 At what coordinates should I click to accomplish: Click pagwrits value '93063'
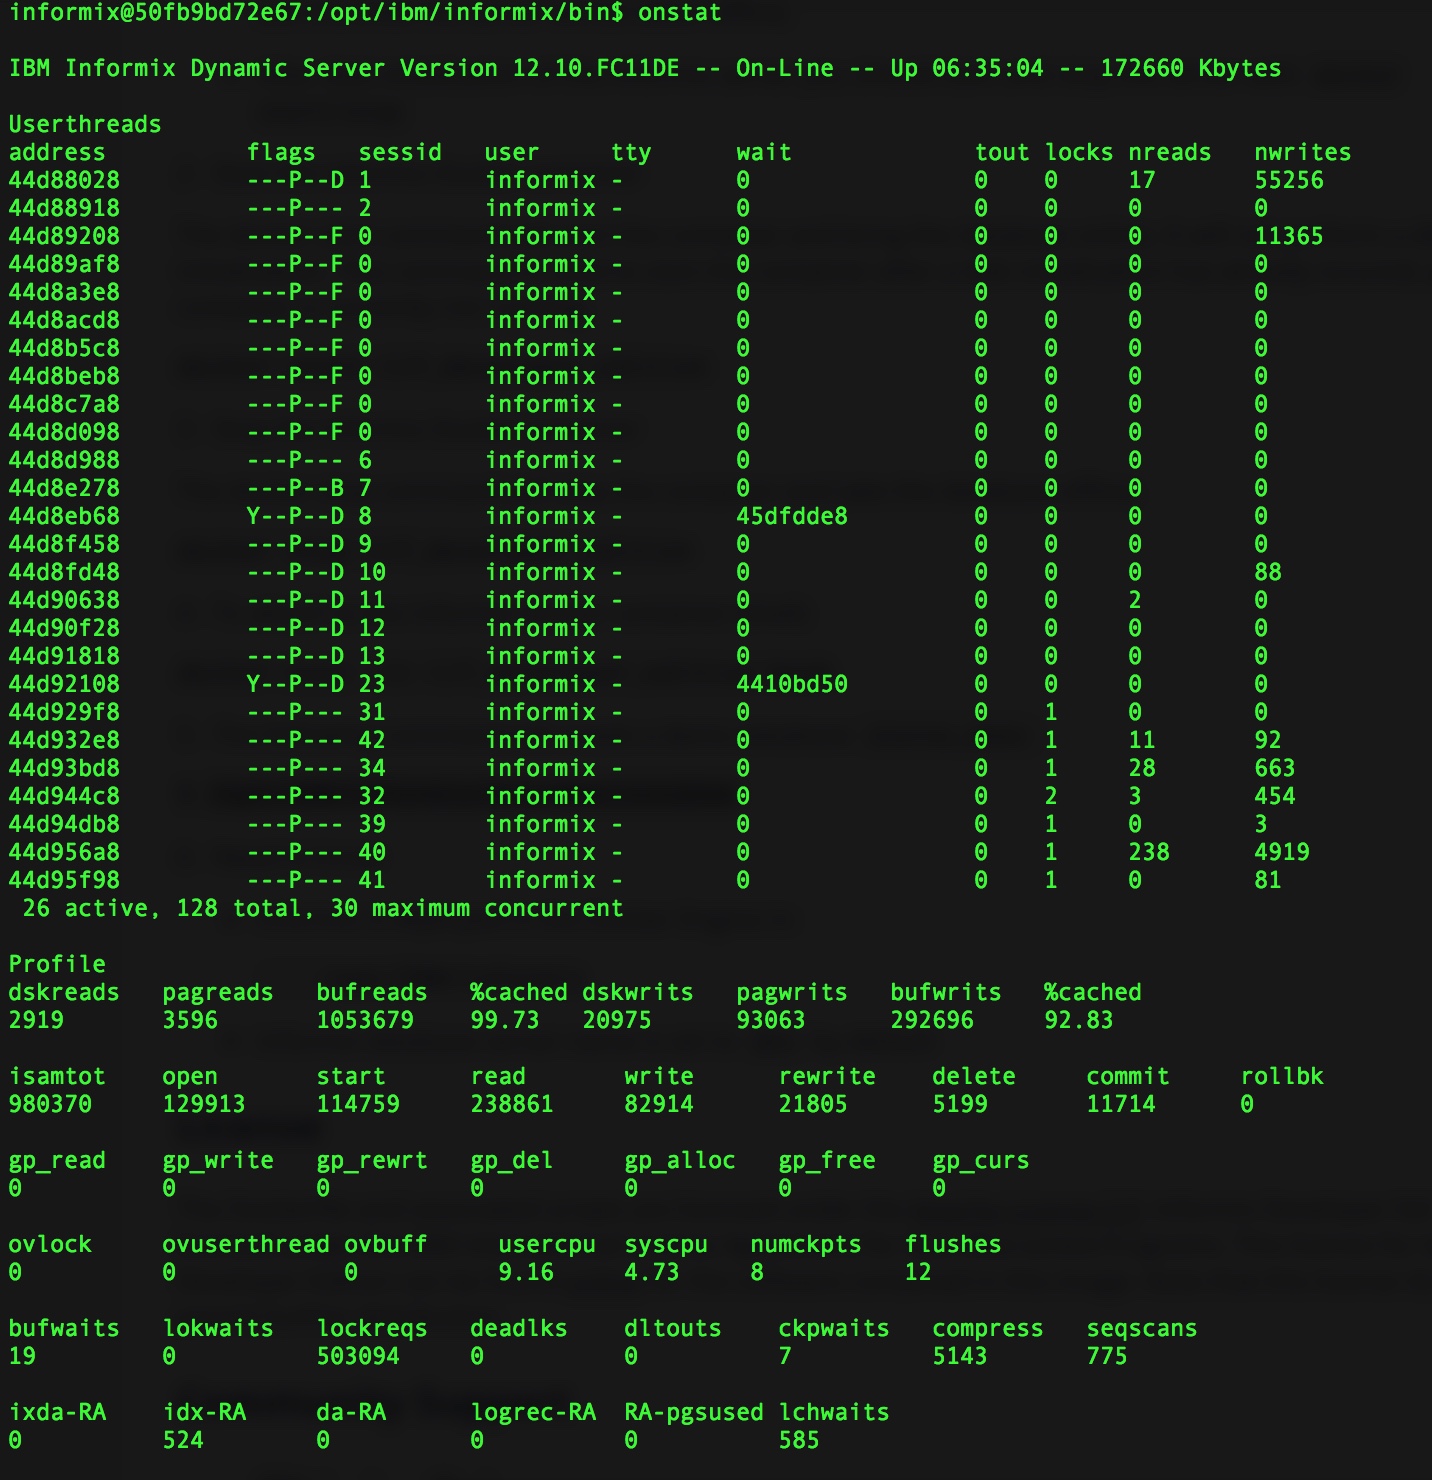[771, 1020]
